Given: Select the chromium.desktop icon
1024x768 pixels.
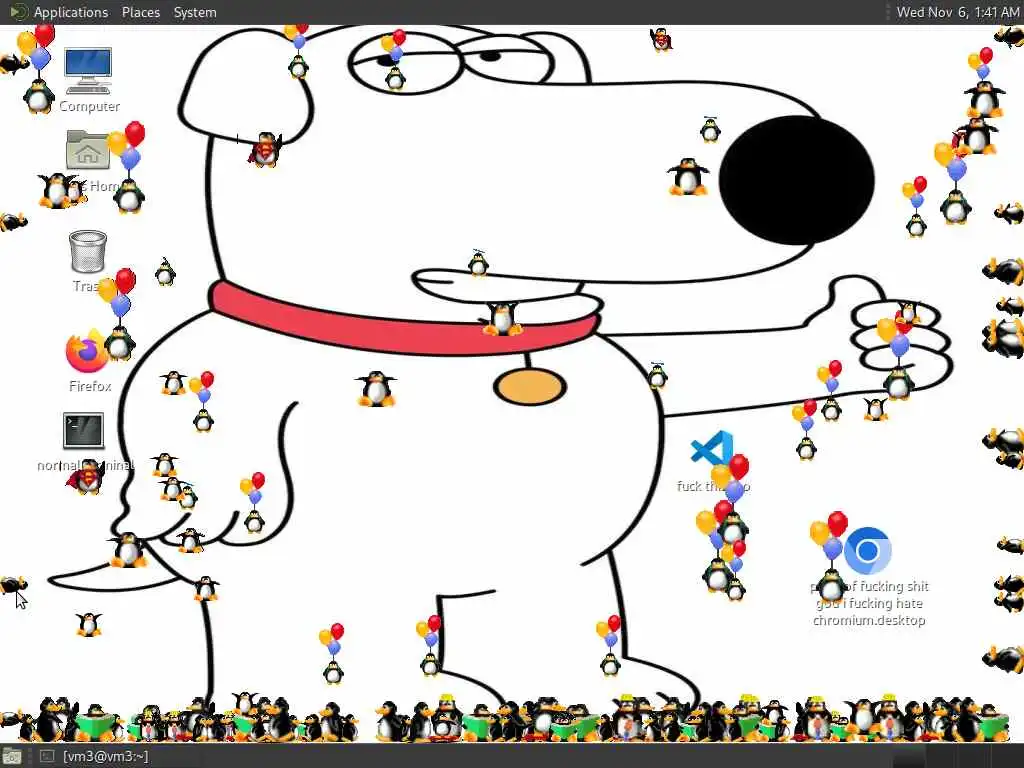Looking at the screenshot, I should pyautogui.click(x=867, y=551).
